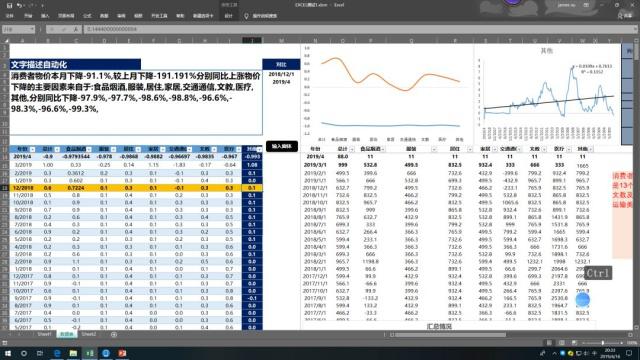Select the active 数据表 worksheet tab
This screenshot has width=640, height=360.
point(67,334)
